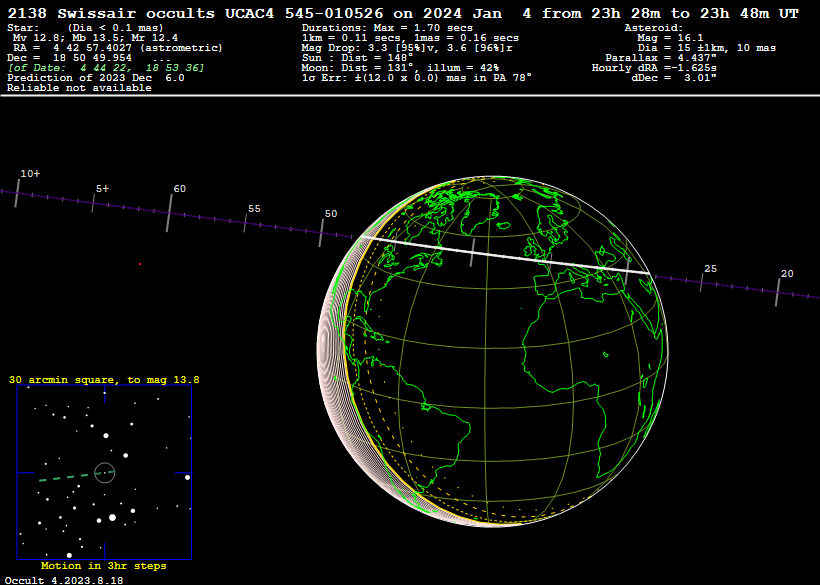Click asteroid 'Mag = 16.1' text
The image size is (820, 585).
pyautogui.click(x=670, y=38)
